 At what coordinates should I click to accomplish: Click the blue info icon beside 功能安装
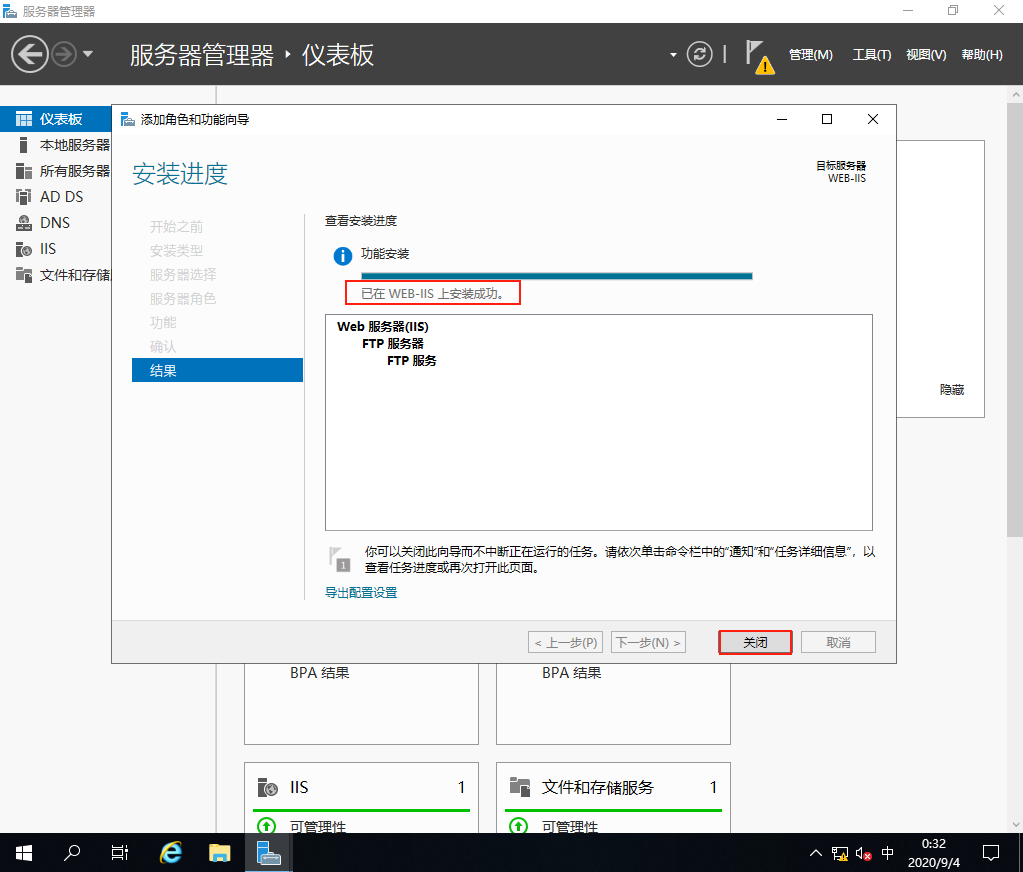point(343,256)
